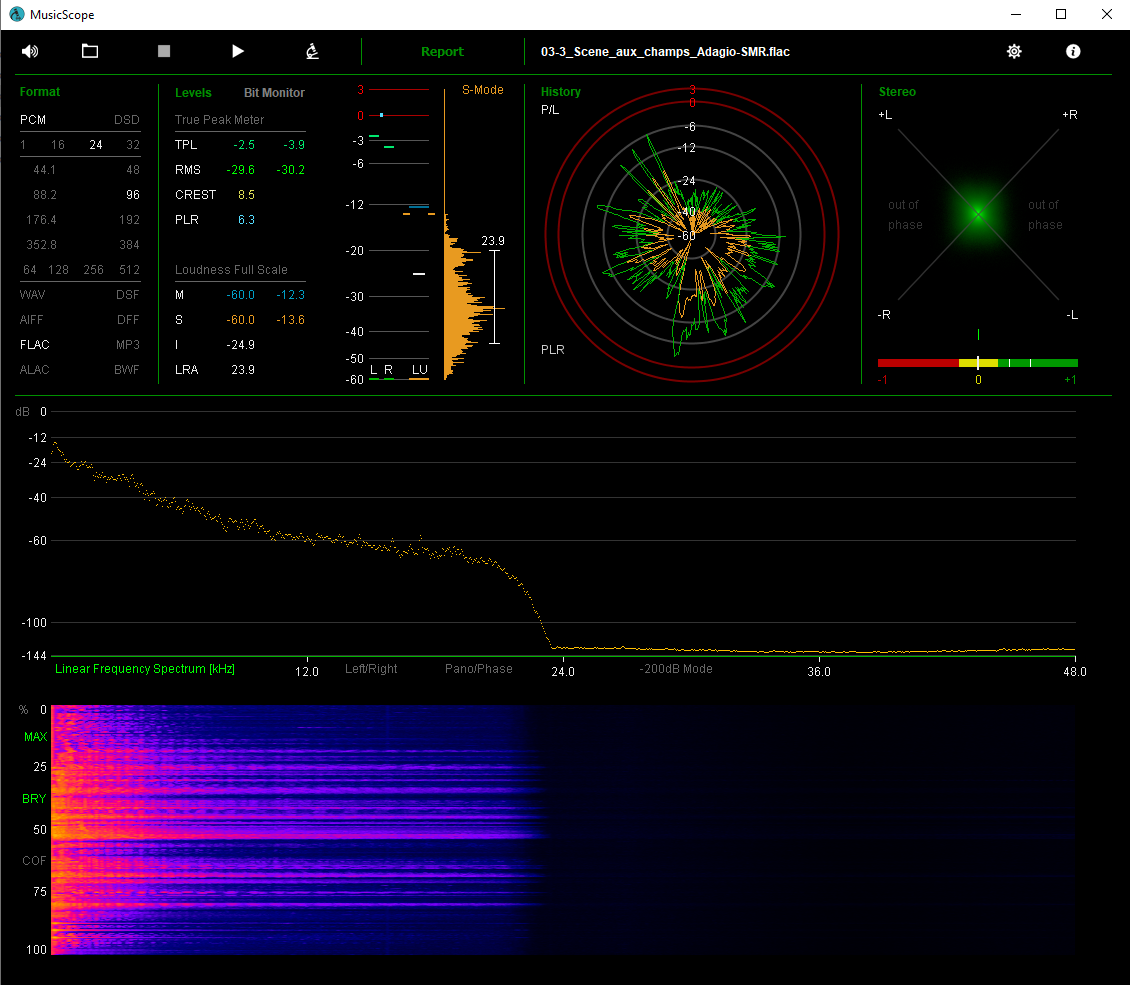Open the Report view
Screen dimensions: 1130x985
pyautogui.click(x=442, y=52)
